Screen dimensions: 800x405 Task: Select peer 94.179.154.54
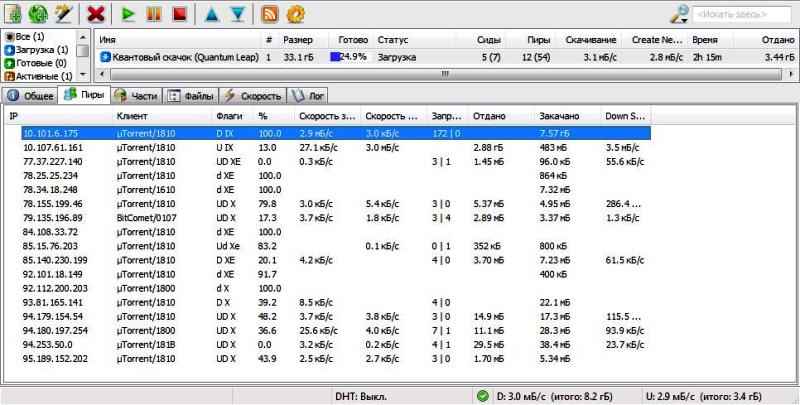coord(336,317)
